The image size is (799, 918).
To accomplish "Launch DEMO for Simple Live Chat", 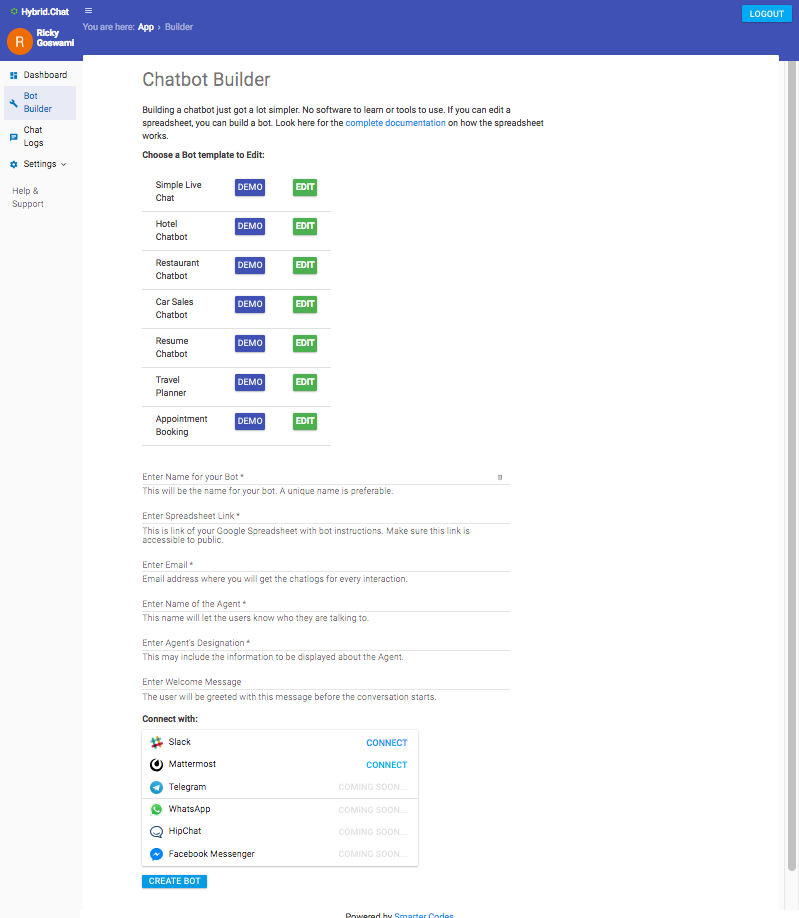I will 250,187.
